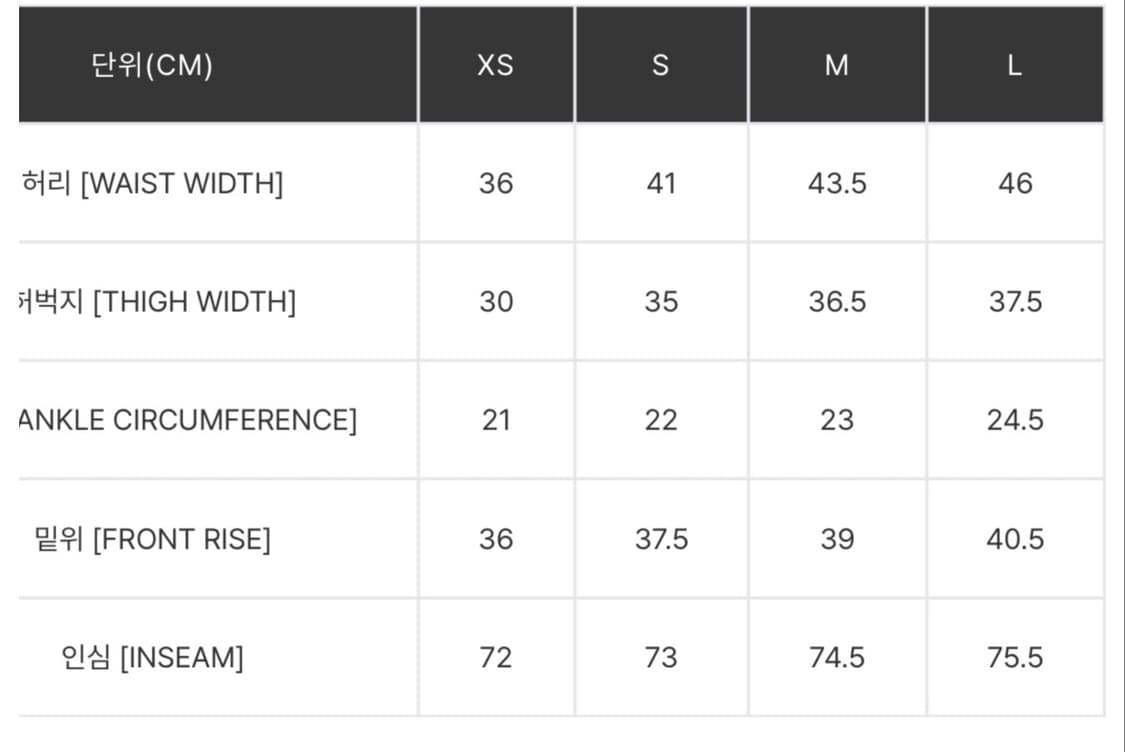Click the 단위(CM) header cell
This screenshot has width=1125, height=752.
(152, 66)
